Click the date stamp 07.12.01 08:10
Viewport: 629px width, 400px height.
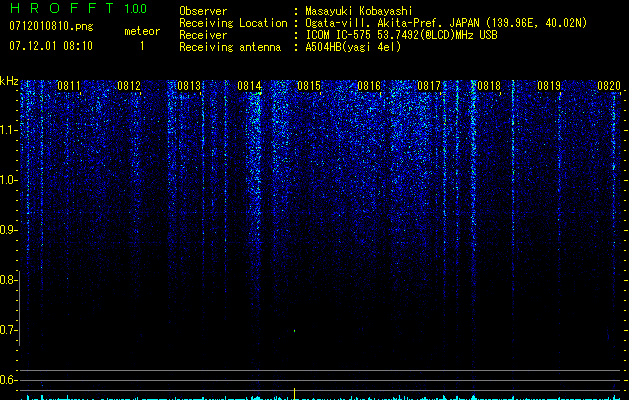point(51,46)
